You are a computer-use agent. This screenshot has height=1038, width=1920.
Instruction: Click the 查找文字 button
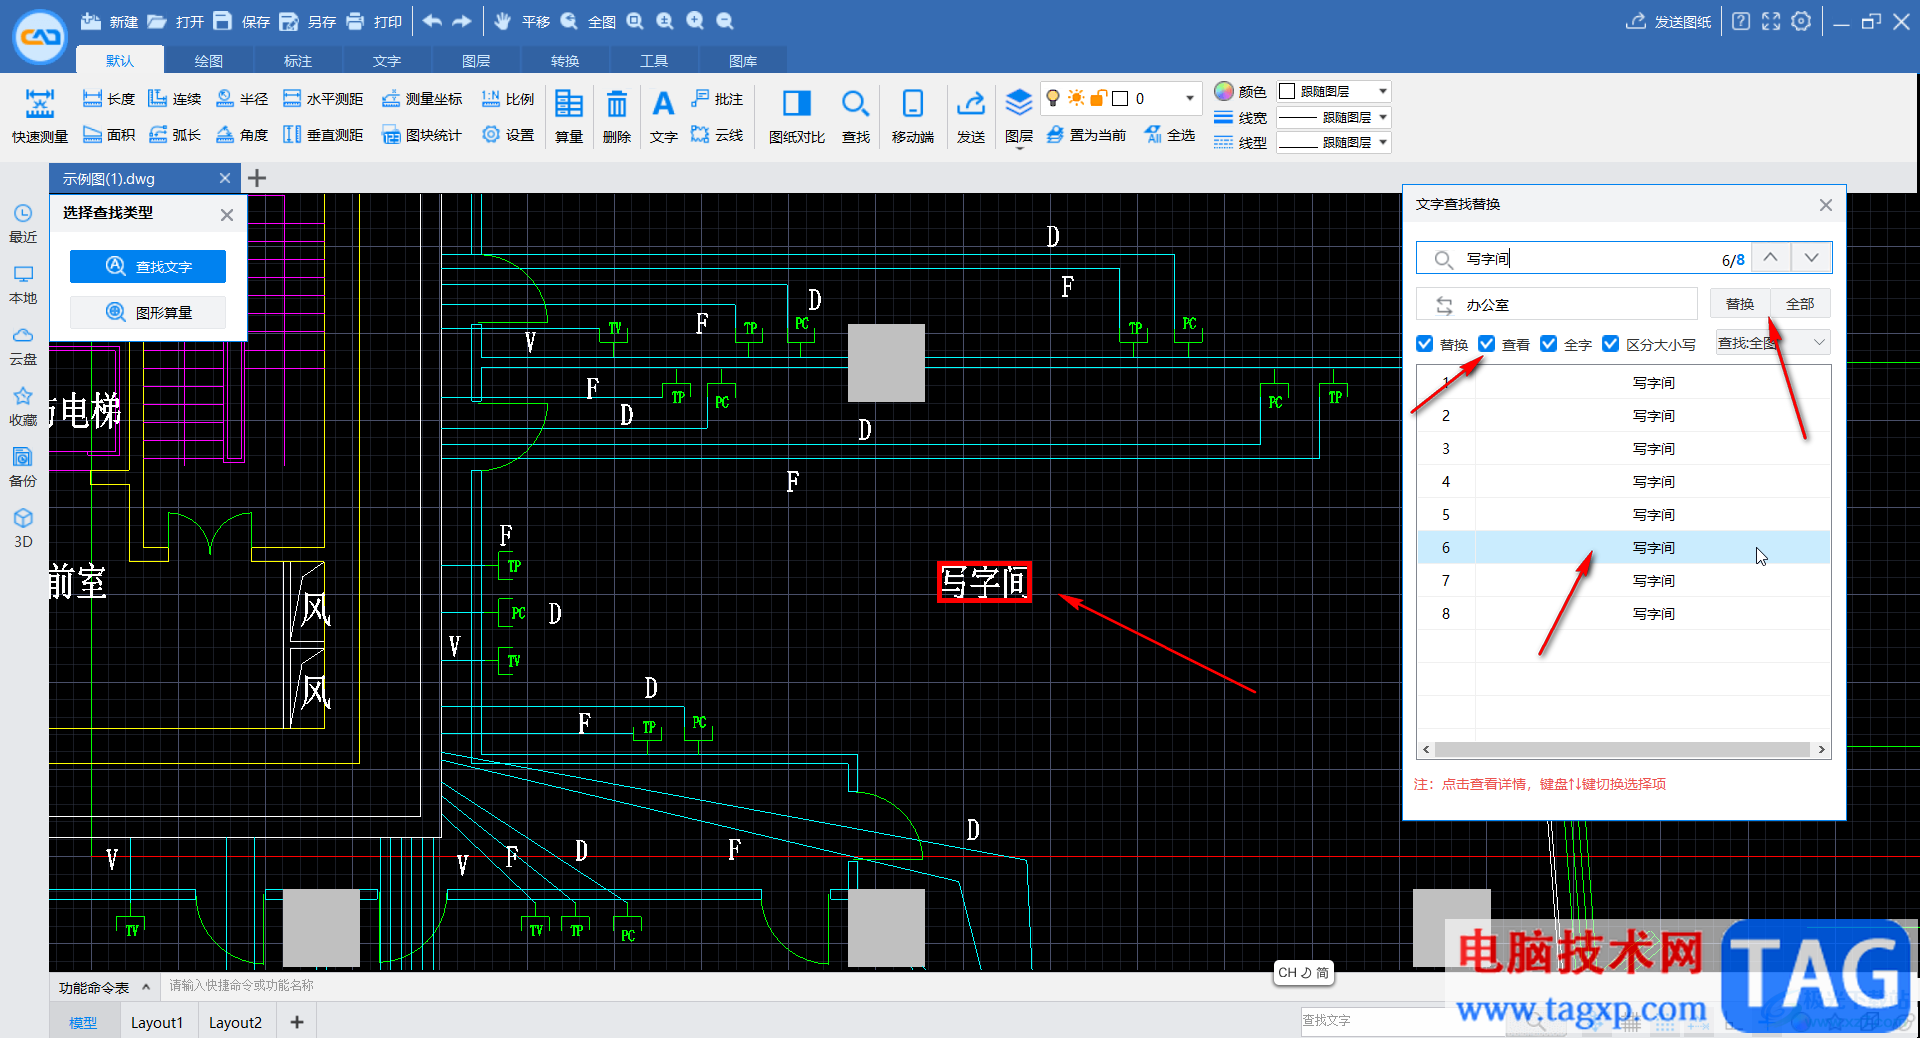click(x=148, y=266)
